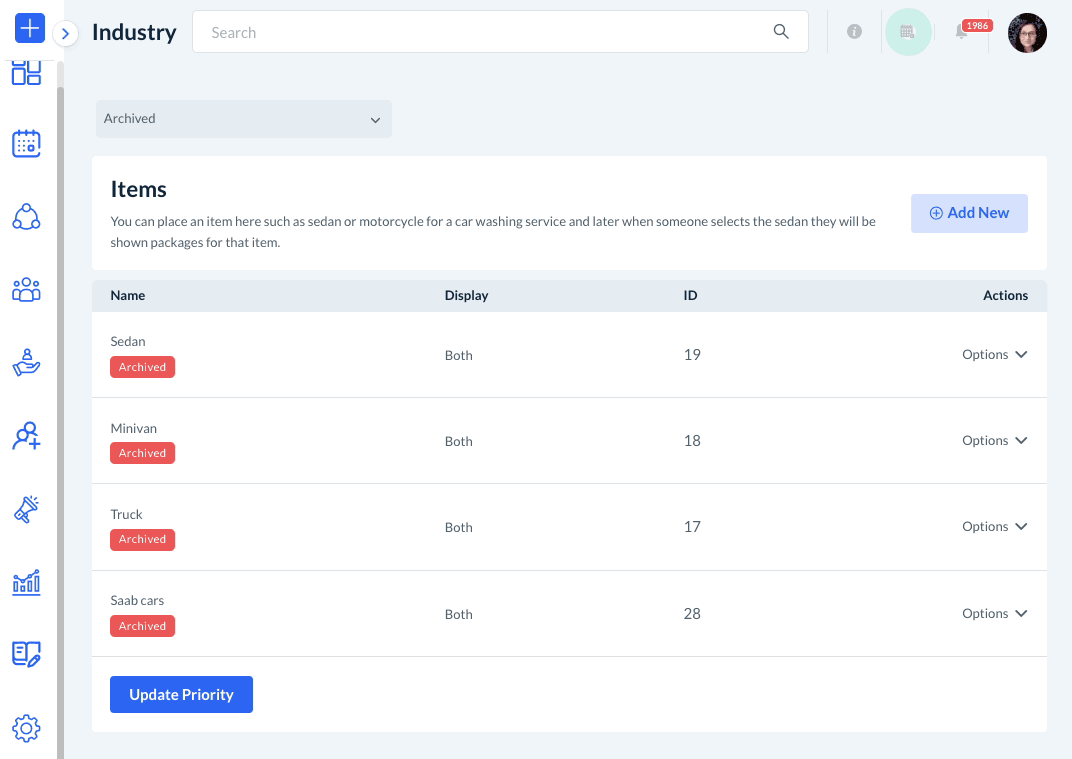Image resolution: width=1072 pixels, height=759 pixels.
Task: Open the bar chart reports icon
Action: (26, 582)
